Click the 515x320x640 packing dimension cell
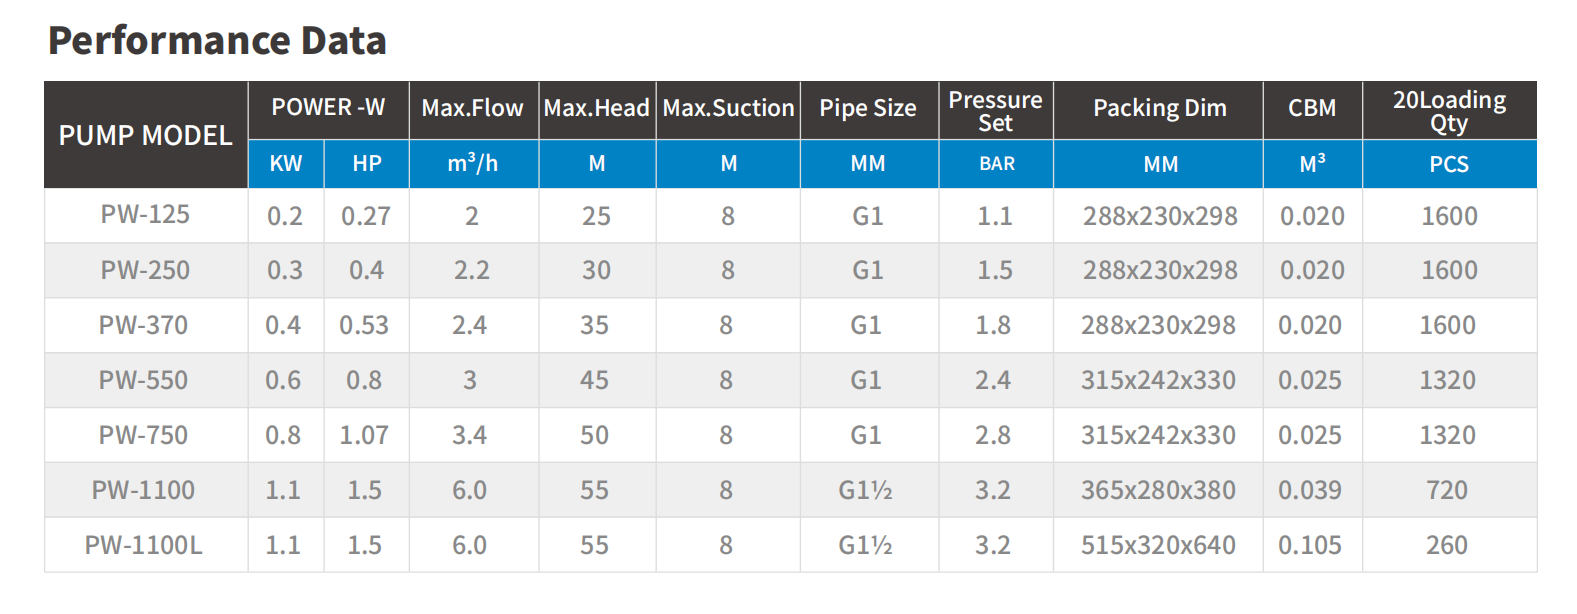Screen dimensions: 1577x614 (x=1158, y=545)
